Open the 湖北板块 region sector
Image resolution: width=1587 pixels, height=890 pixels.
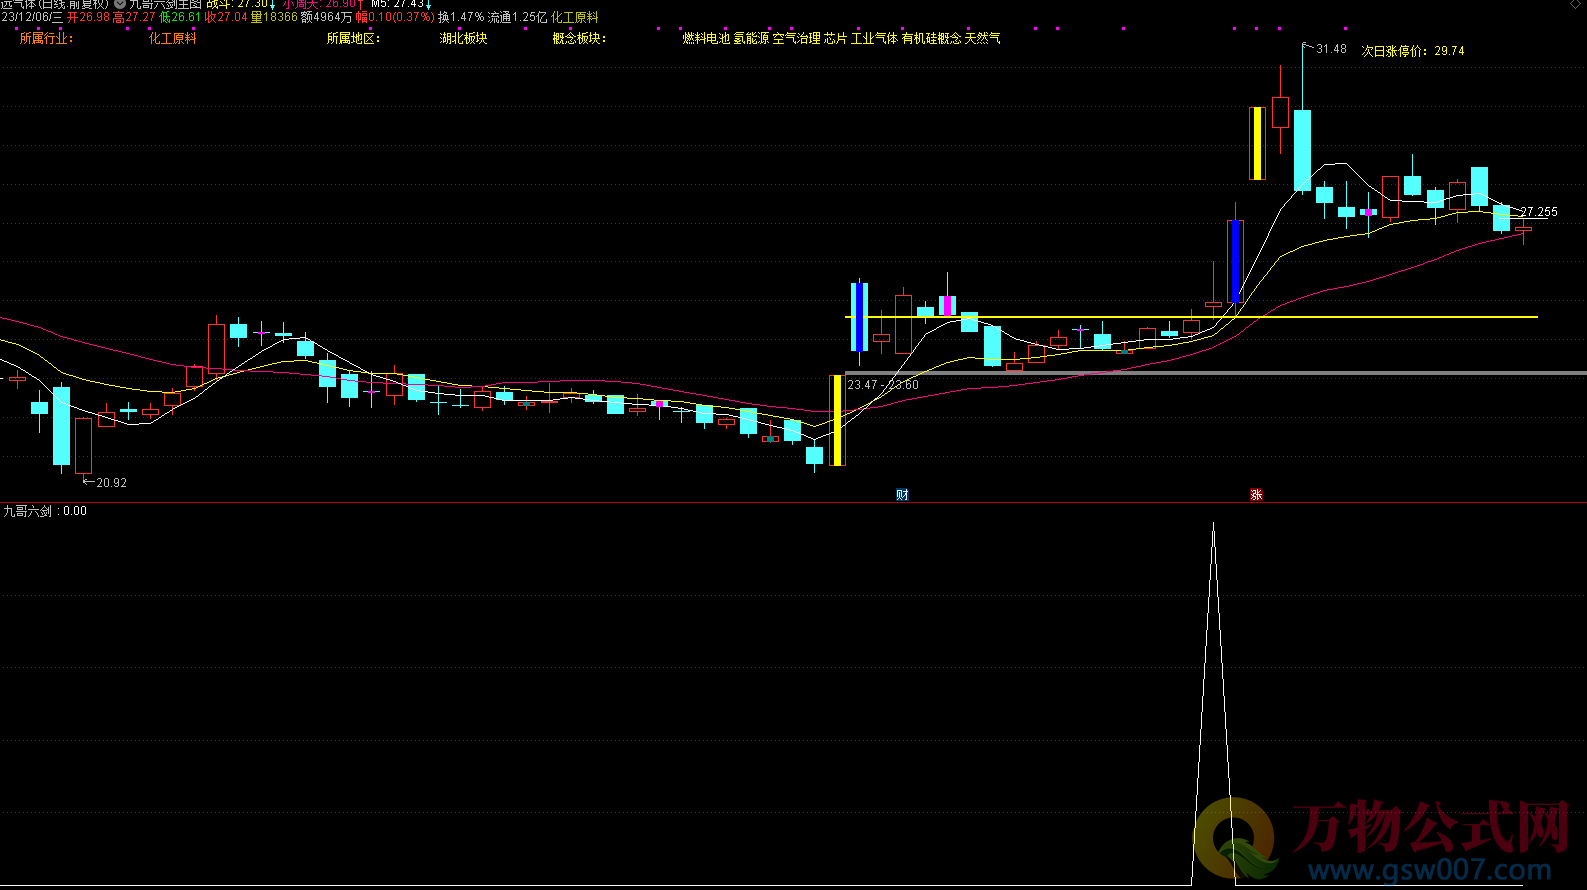pos(463,38)
